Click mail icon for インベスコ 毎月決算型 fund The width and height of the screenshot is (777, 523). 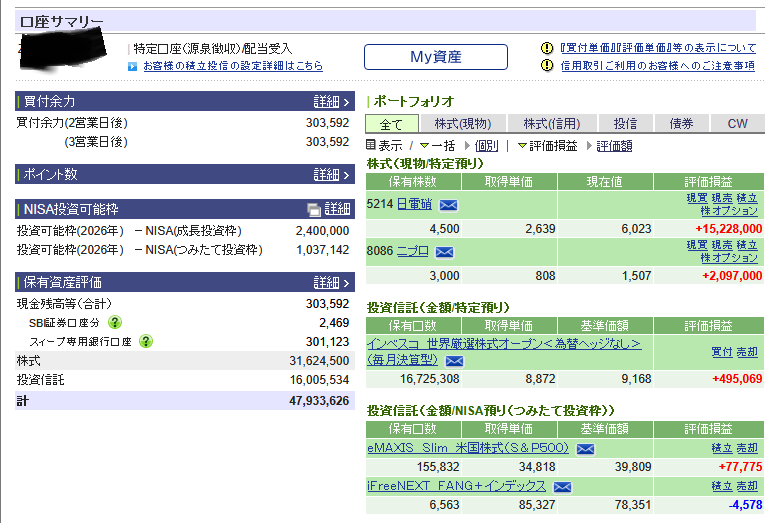(x=454, y=361)
